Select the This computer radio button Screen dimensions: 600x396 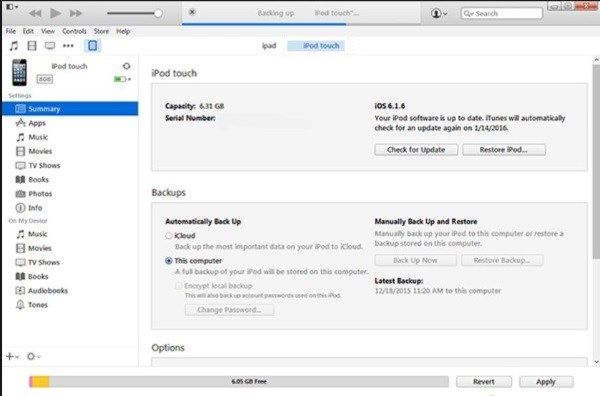click(168, 261)
